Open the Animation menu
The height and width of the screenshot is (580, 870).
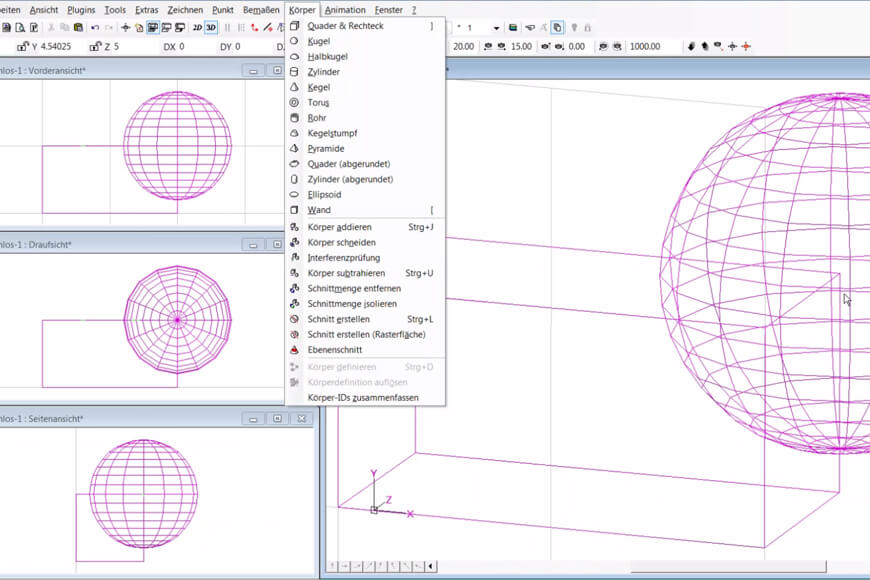pyautogui.click(x=345, y=9)
